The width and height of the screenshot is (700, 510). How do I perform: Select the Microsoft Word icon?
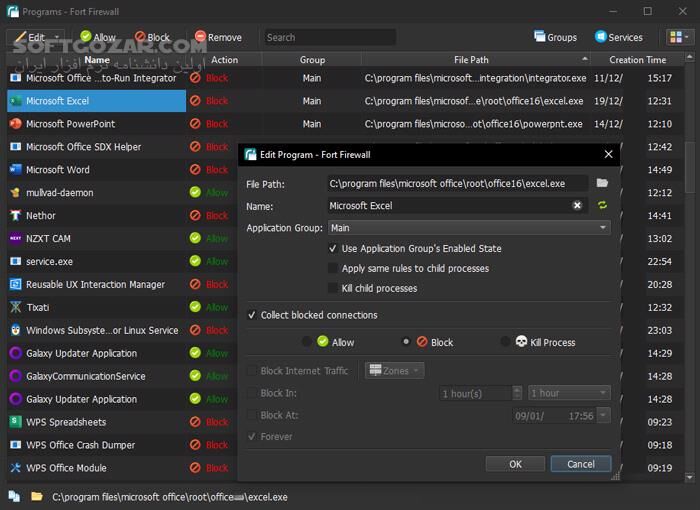(16, 170)
